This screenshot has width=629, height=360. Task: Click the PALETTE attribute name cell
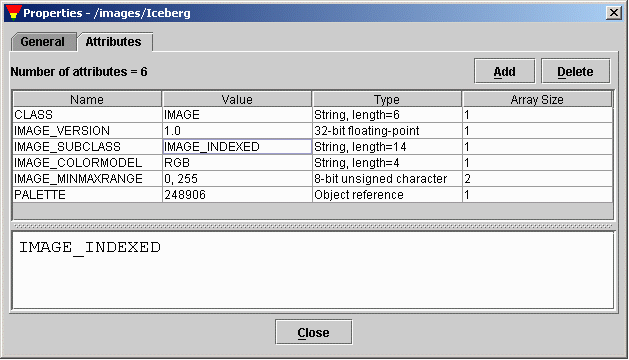87,195
